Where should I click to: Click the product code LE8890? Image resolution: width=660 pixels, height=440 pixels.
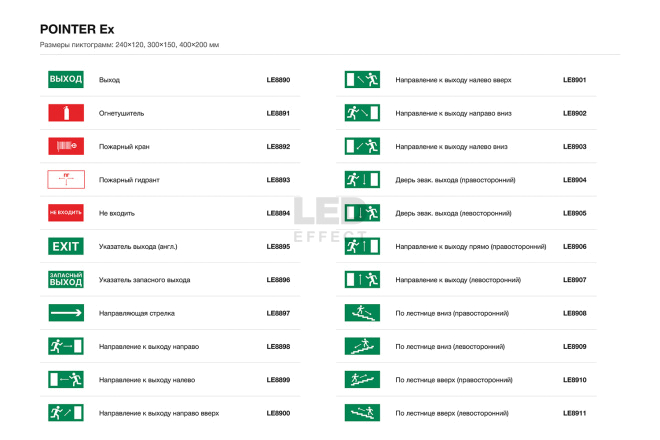click(278, 80)
